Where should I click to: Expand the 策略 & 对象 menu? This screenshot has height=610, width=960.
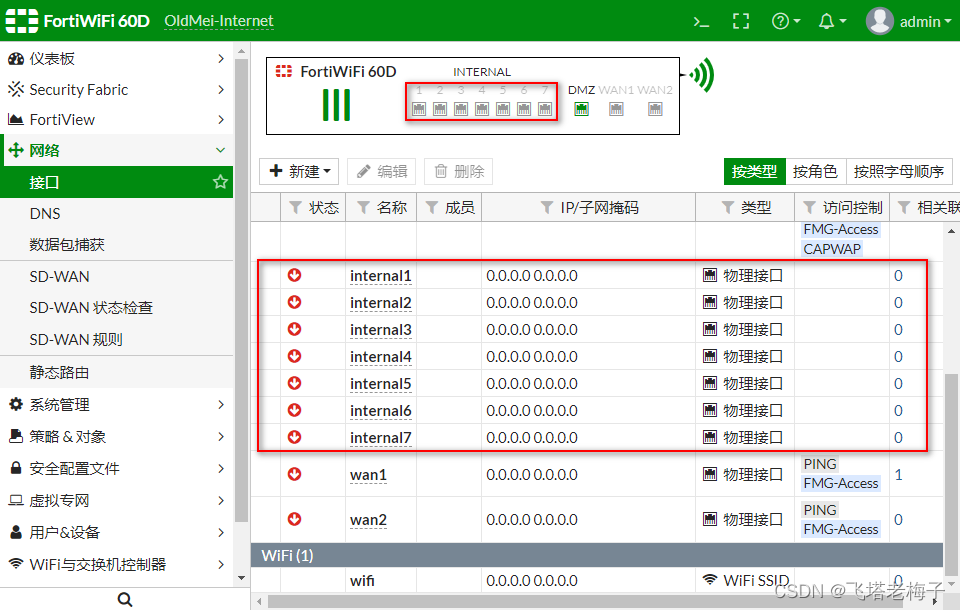tap(116, 437)
